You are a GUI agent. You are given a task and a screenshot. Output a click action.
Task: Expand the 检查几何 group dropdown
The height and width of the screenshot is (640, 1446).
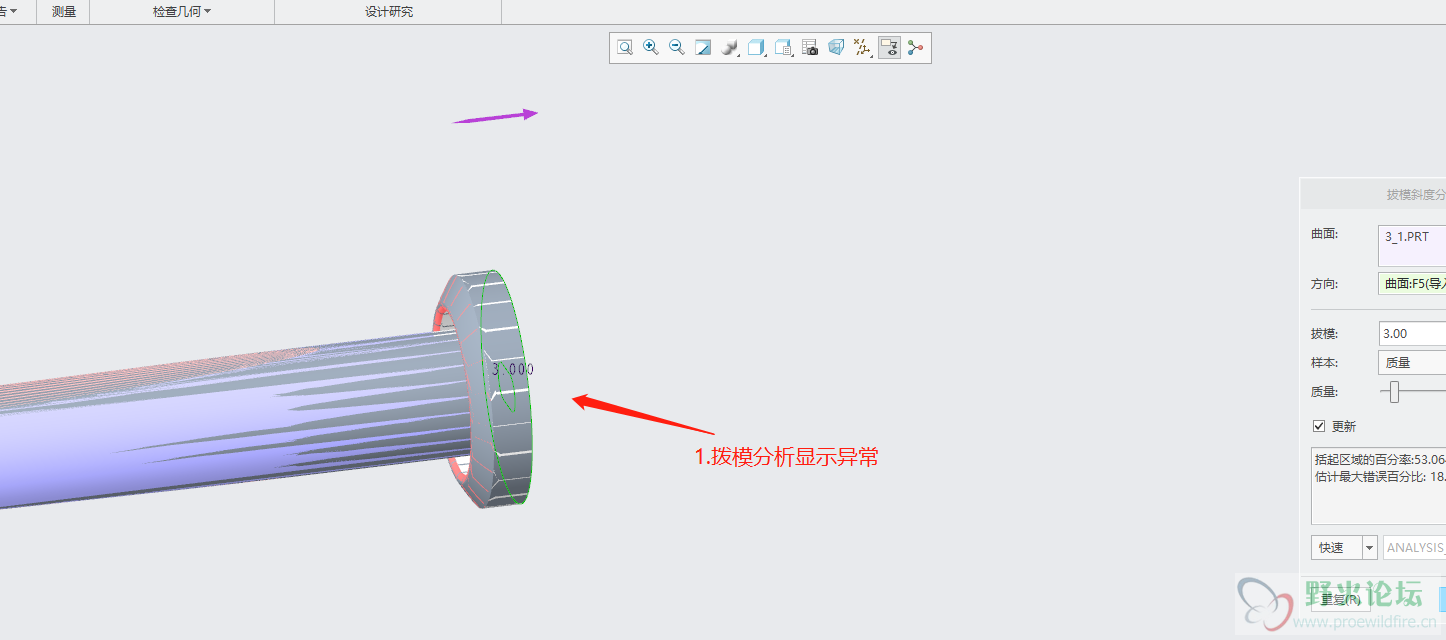pyautogui.click(x=182, y=12)
